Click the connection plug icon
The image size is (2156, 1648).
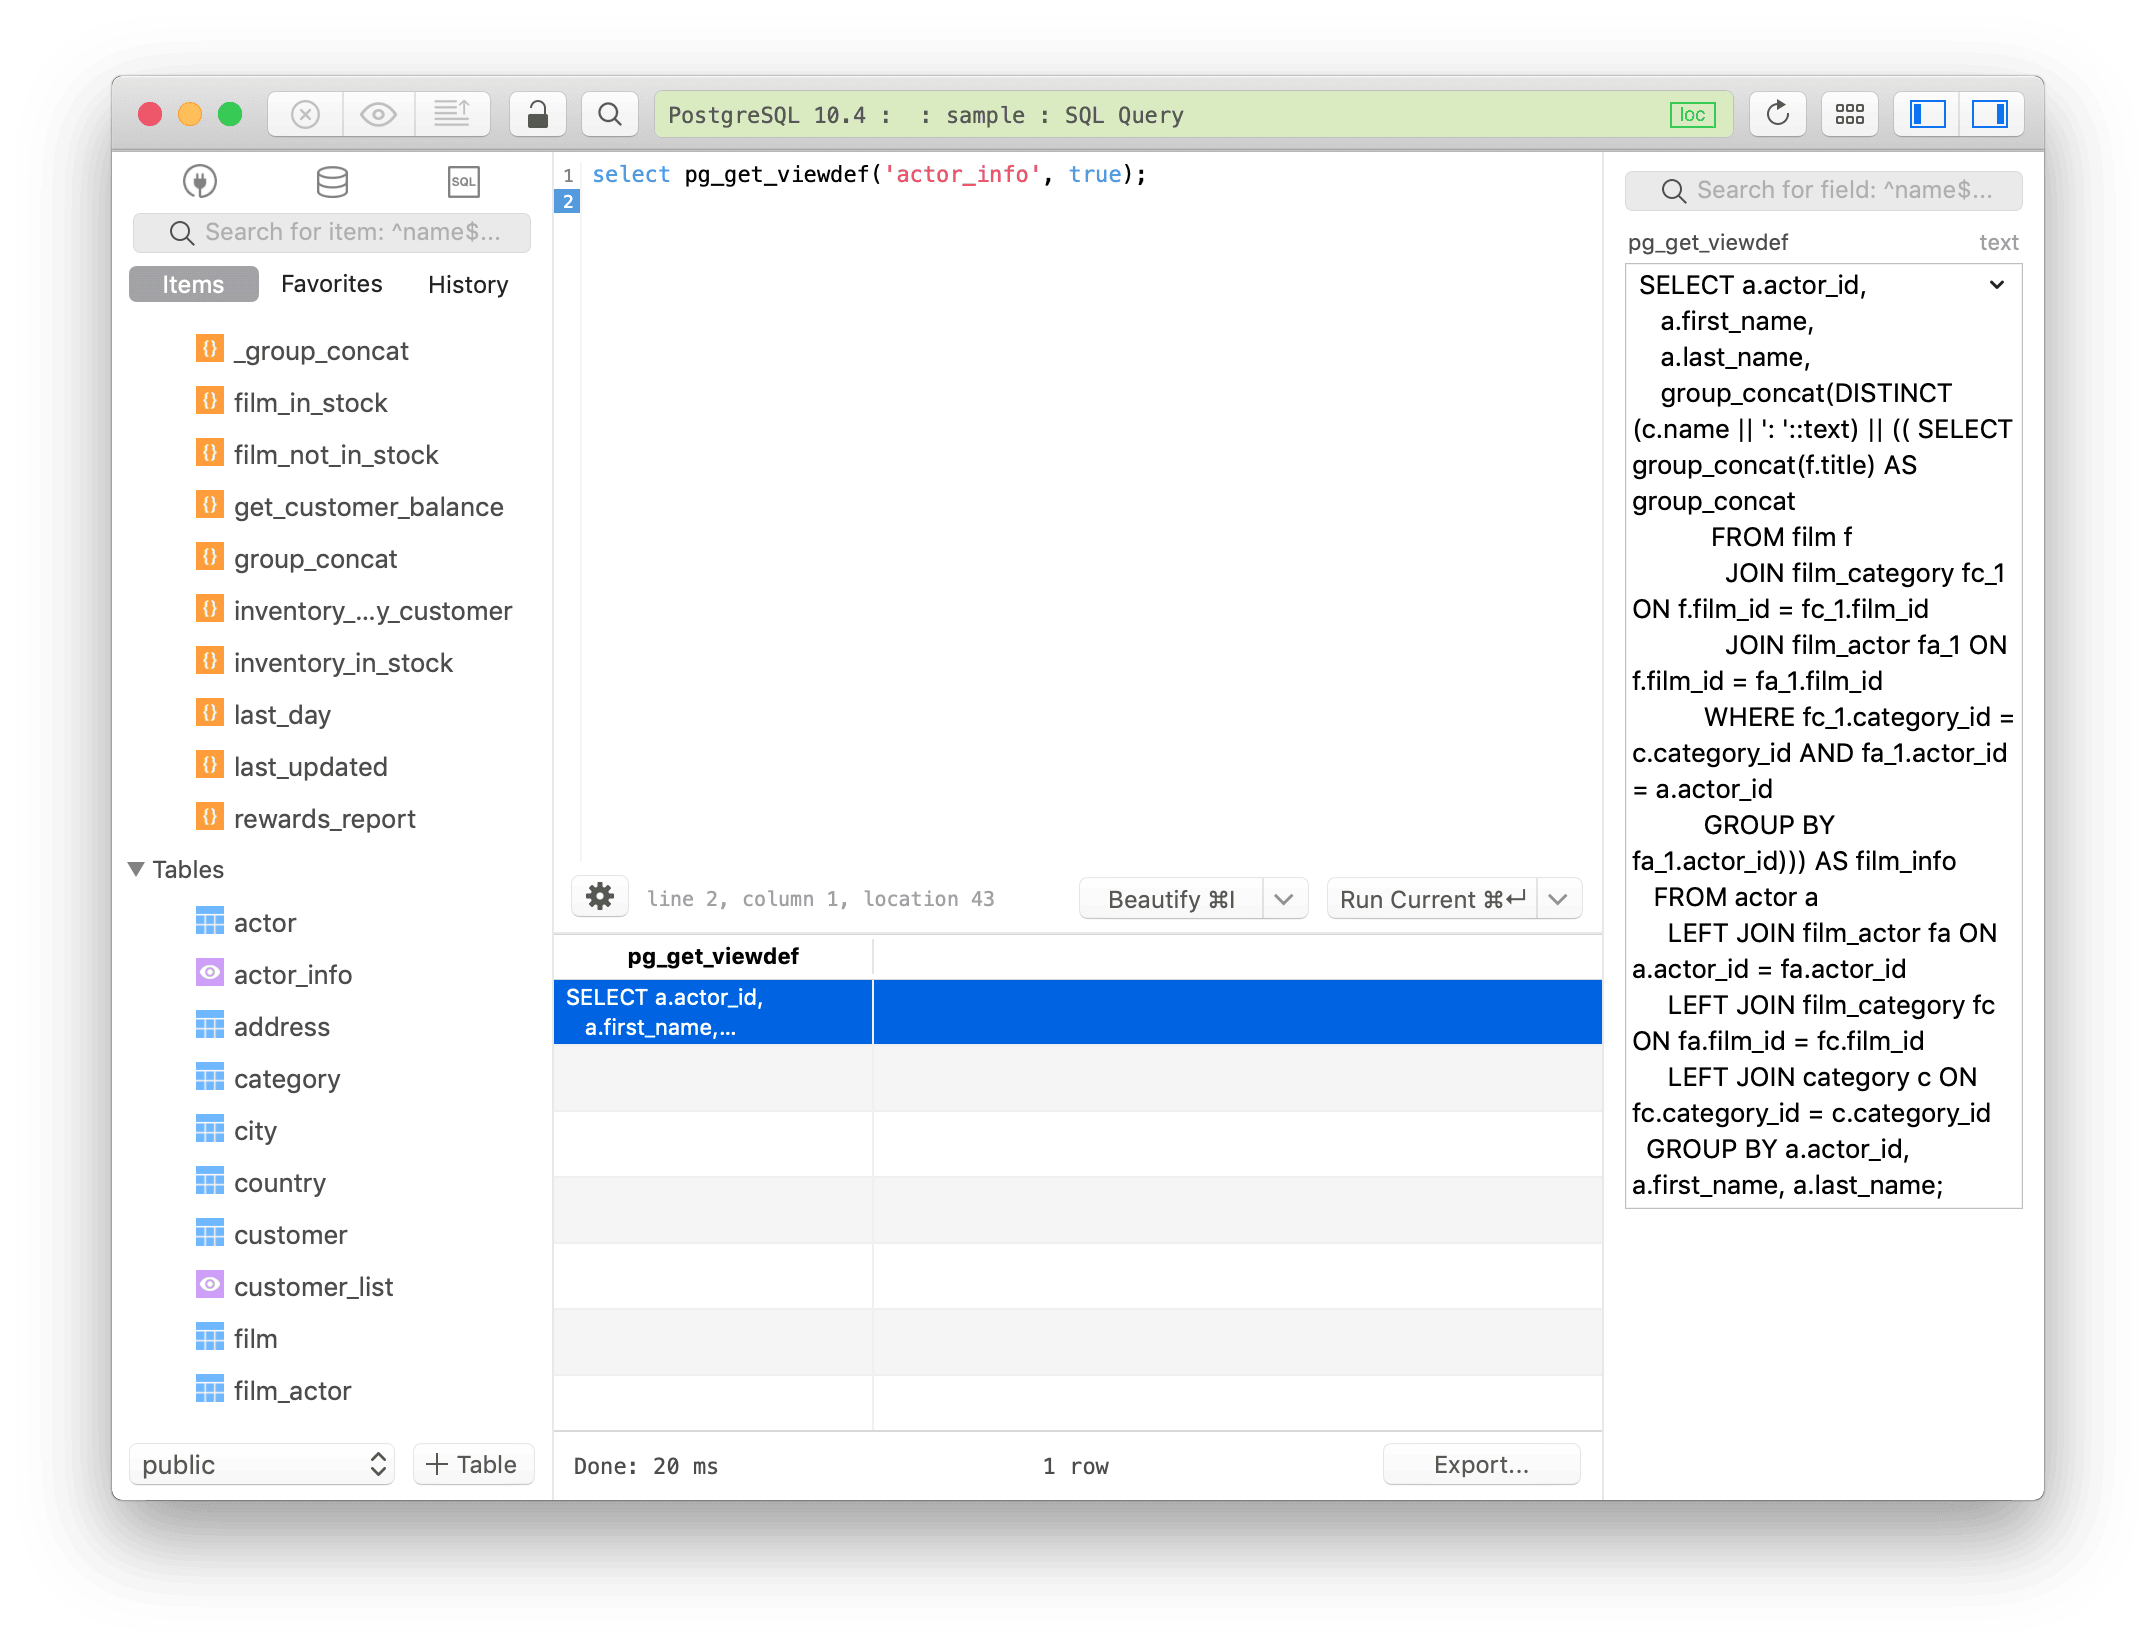[200, 182]
